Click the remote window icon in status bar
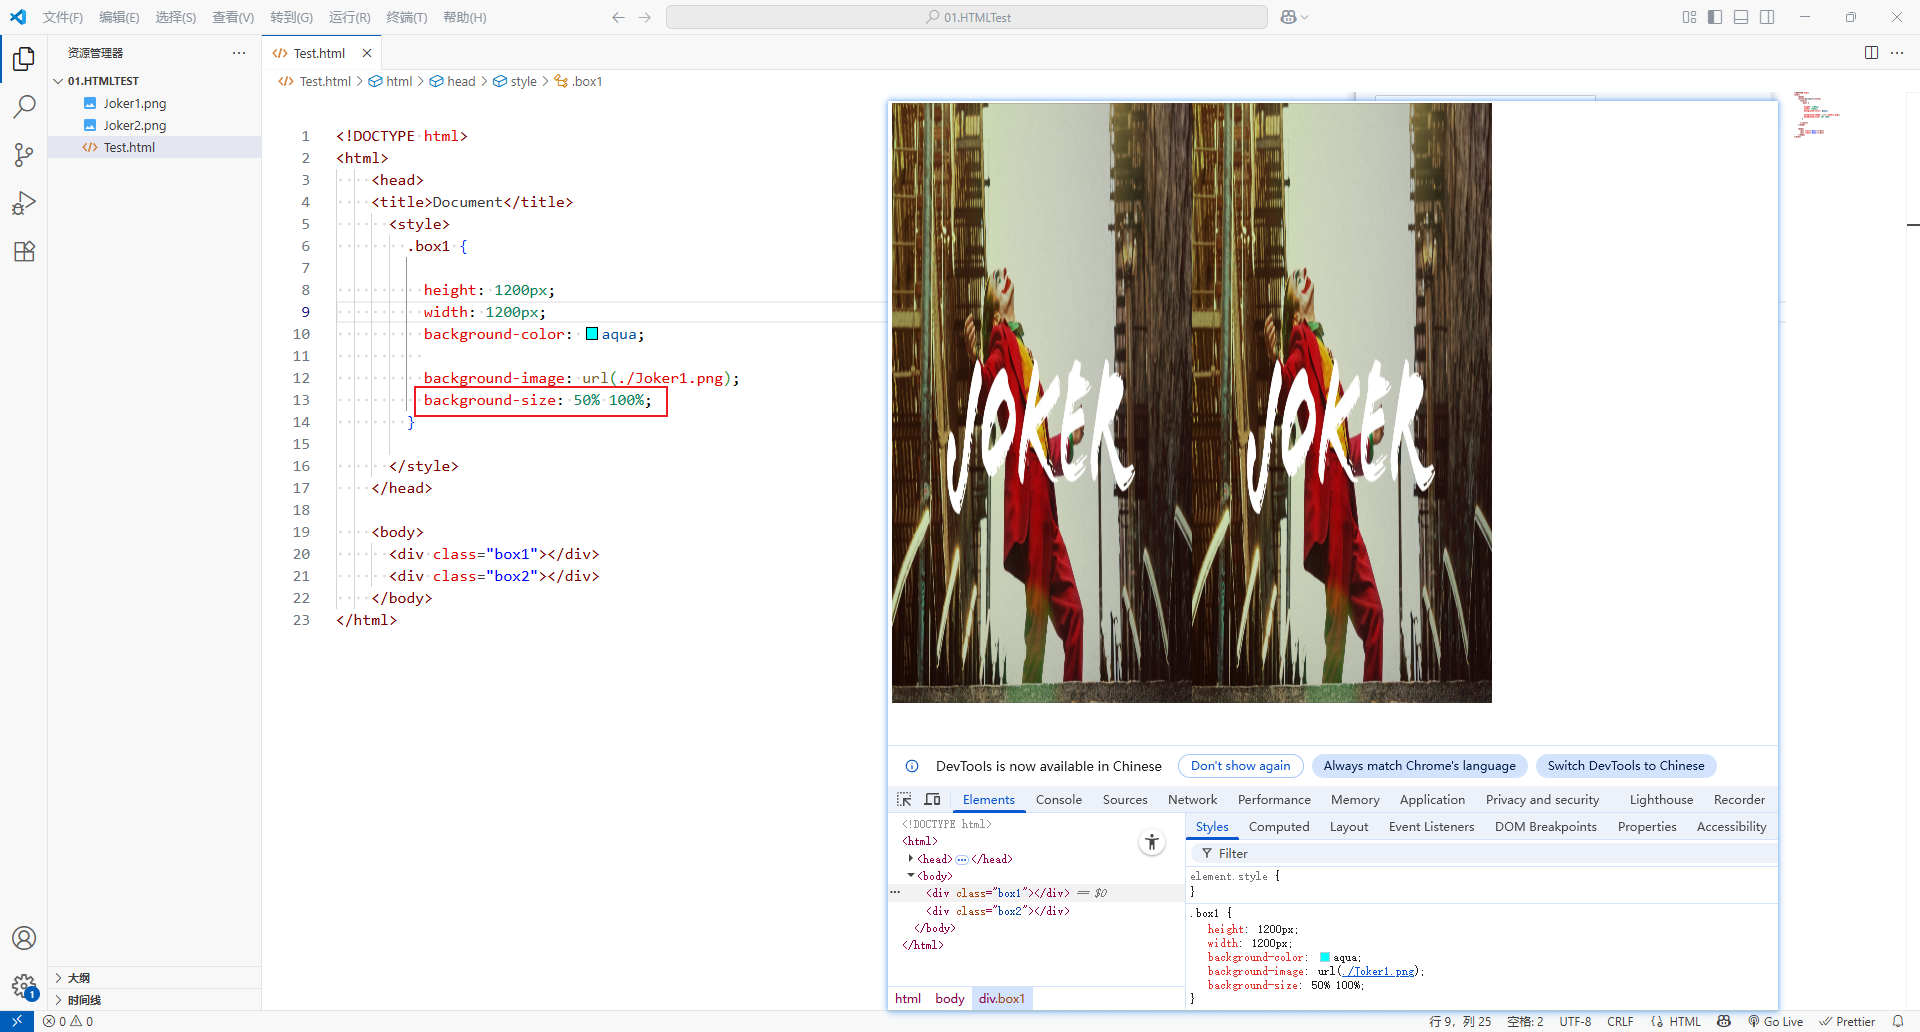This screenshot has height=1032, width=1920. point(17,1021)
